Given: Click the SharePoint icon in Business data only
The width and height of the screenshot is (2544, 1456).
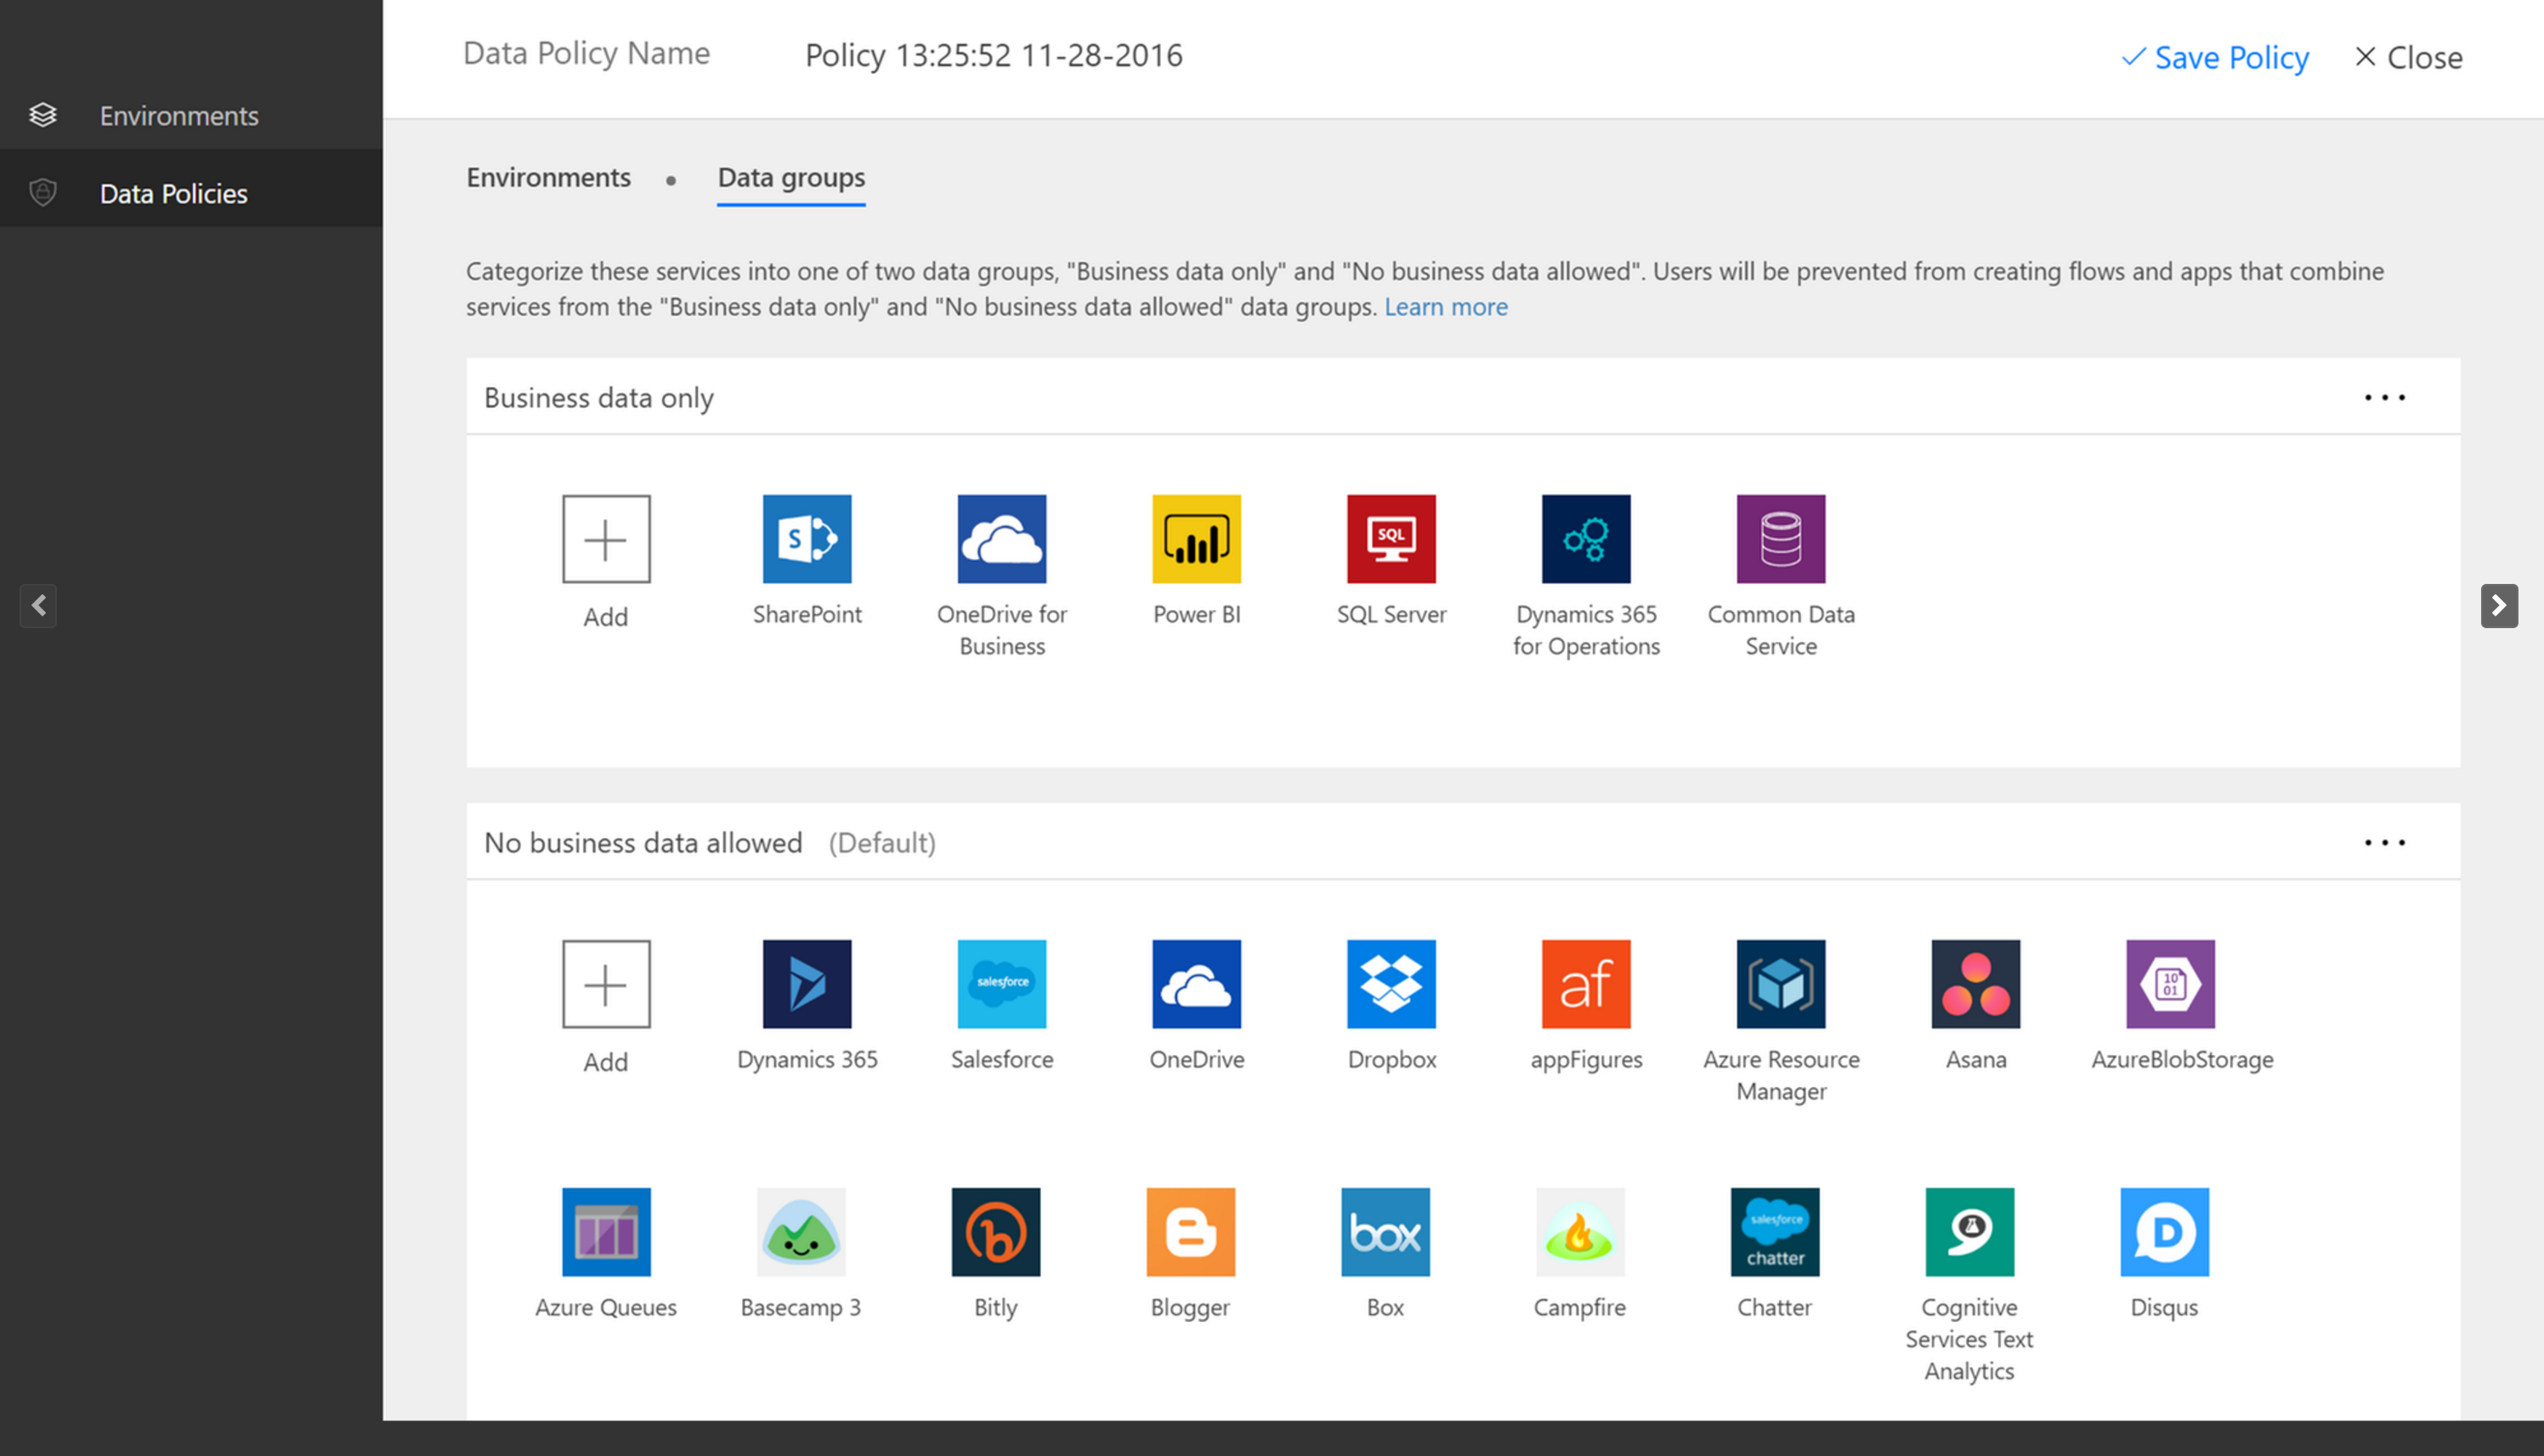Looking at the screenshot, I should pyautogui.click(x=807, y=538).
